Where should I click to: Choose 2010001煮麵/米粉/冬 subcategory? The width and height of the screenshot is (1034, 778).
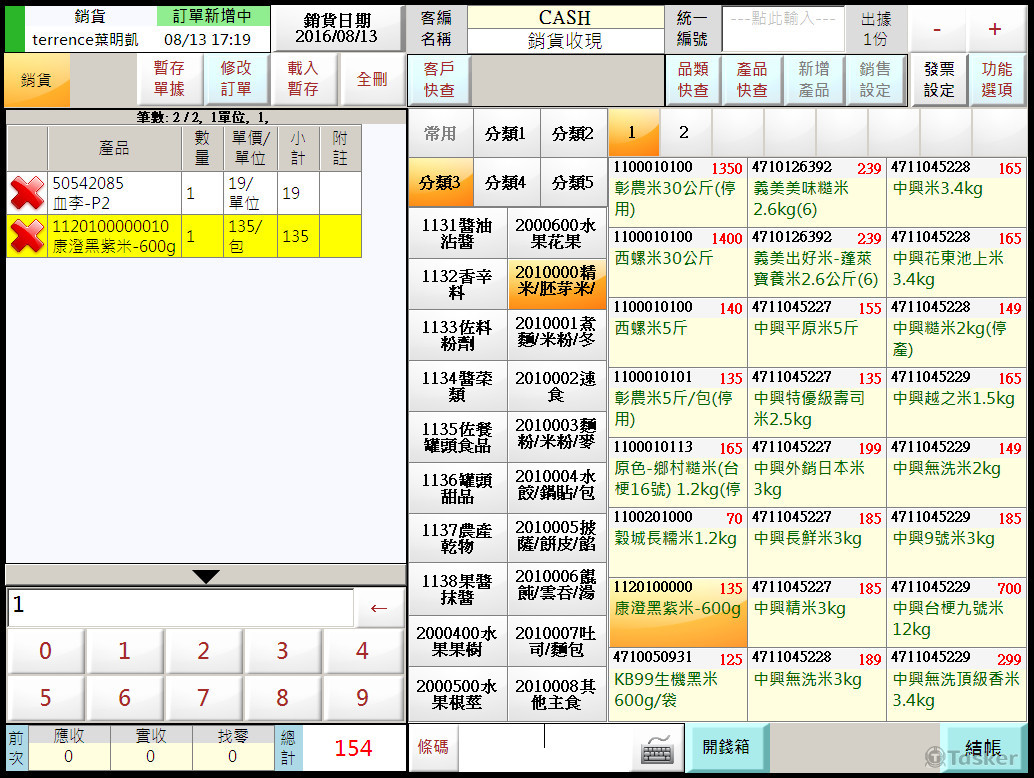click(x=556, y=335)
